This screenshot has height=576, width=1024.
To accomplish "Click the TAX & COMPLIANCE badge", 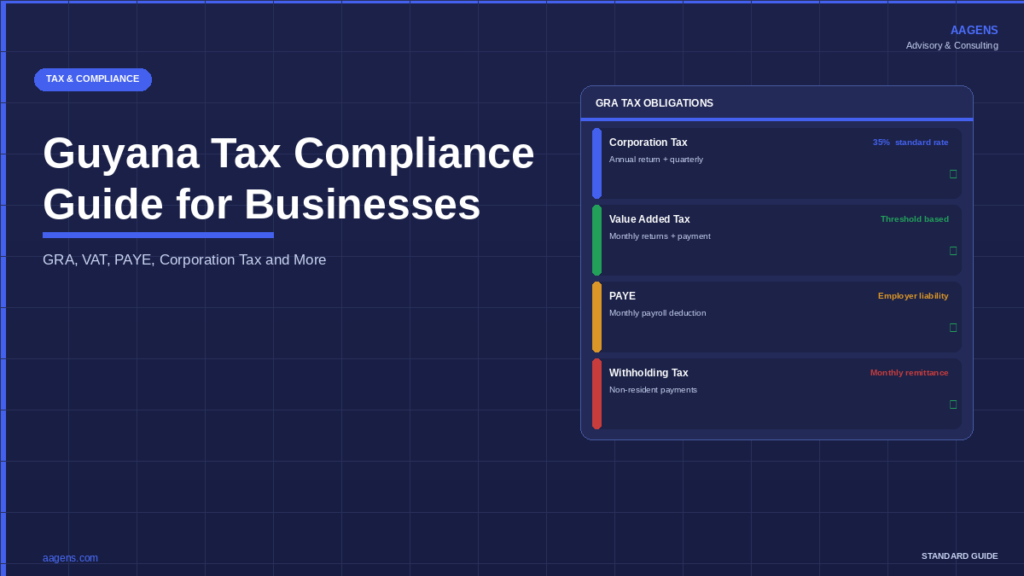I will tap(93, 79).
